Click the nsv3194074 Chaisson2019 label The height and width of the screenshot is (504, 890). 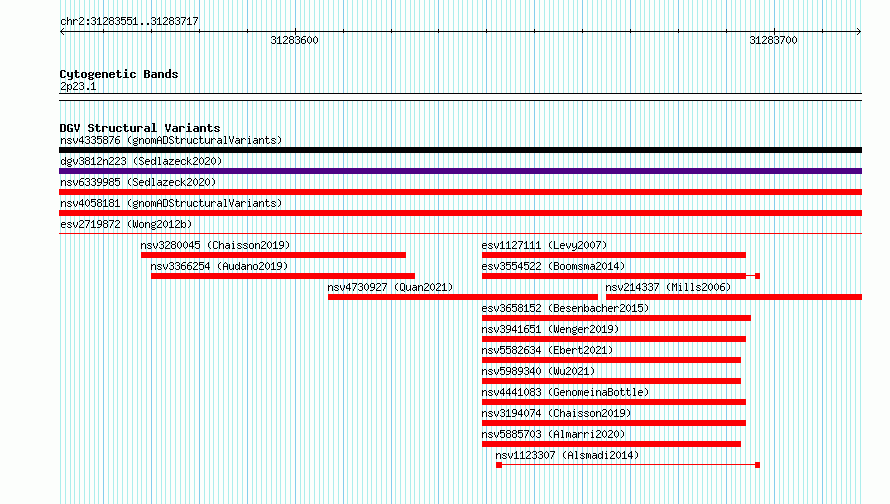(x=556, y=413)
